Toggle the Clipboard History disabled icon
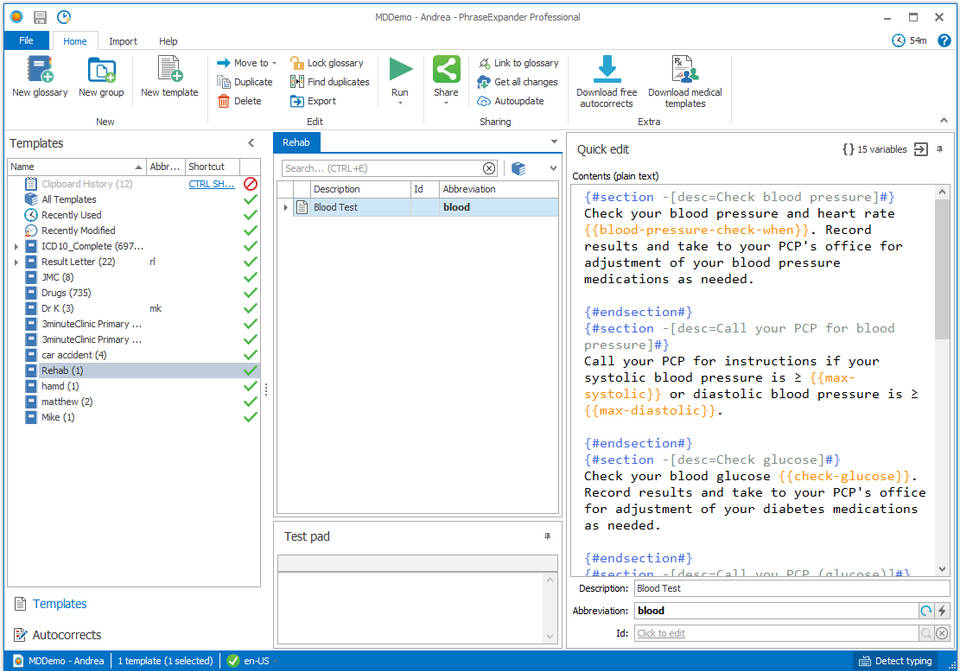This screenshot has height=671, width=960. tap(250, 184)
